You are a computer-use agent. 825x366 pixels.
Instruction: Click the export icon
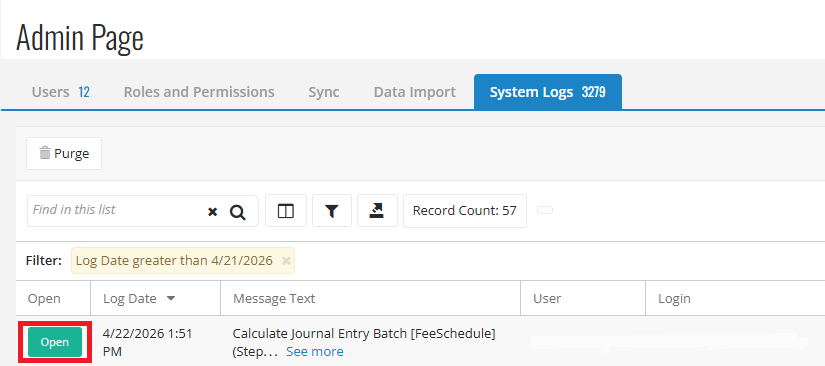click(377, 211)
